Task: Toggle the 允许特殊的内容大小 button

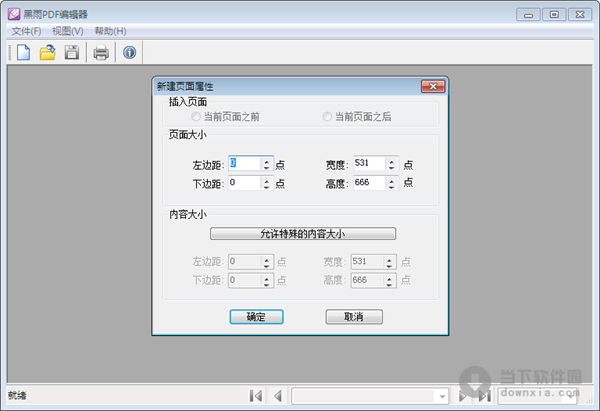Action: click(303, 233)
